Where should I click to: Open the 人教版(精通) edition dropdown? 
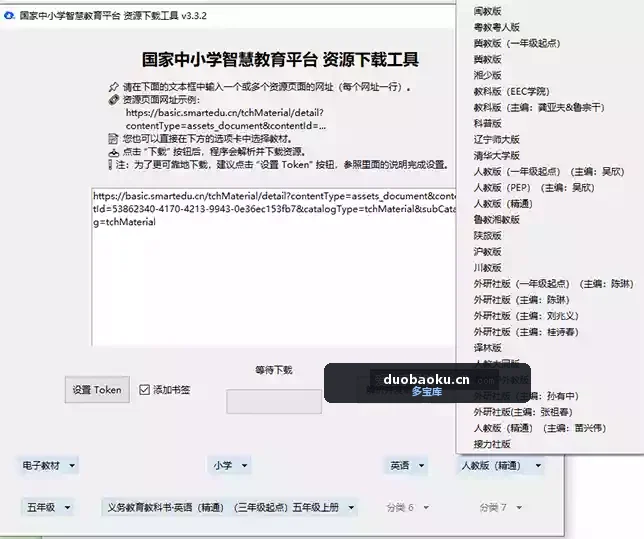click(x=501, y=465)
